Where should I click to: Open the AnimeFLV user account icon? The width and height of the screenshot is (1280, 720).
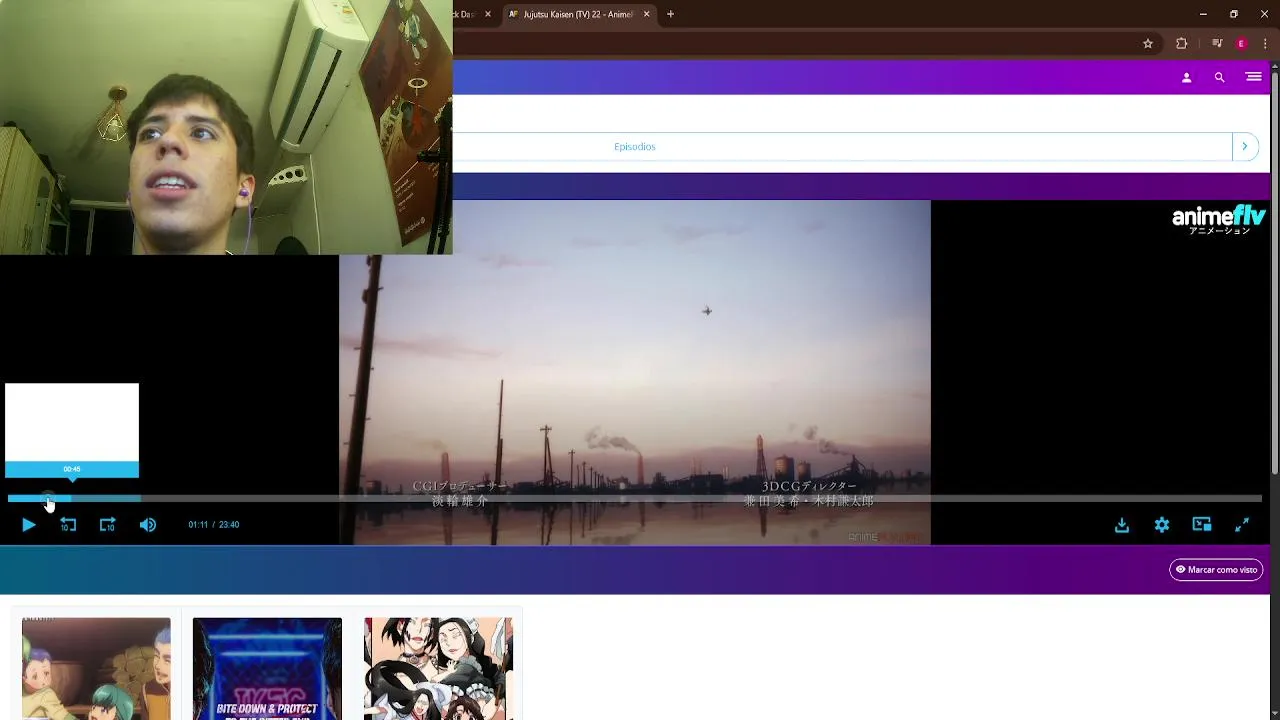coord(1186,77)
